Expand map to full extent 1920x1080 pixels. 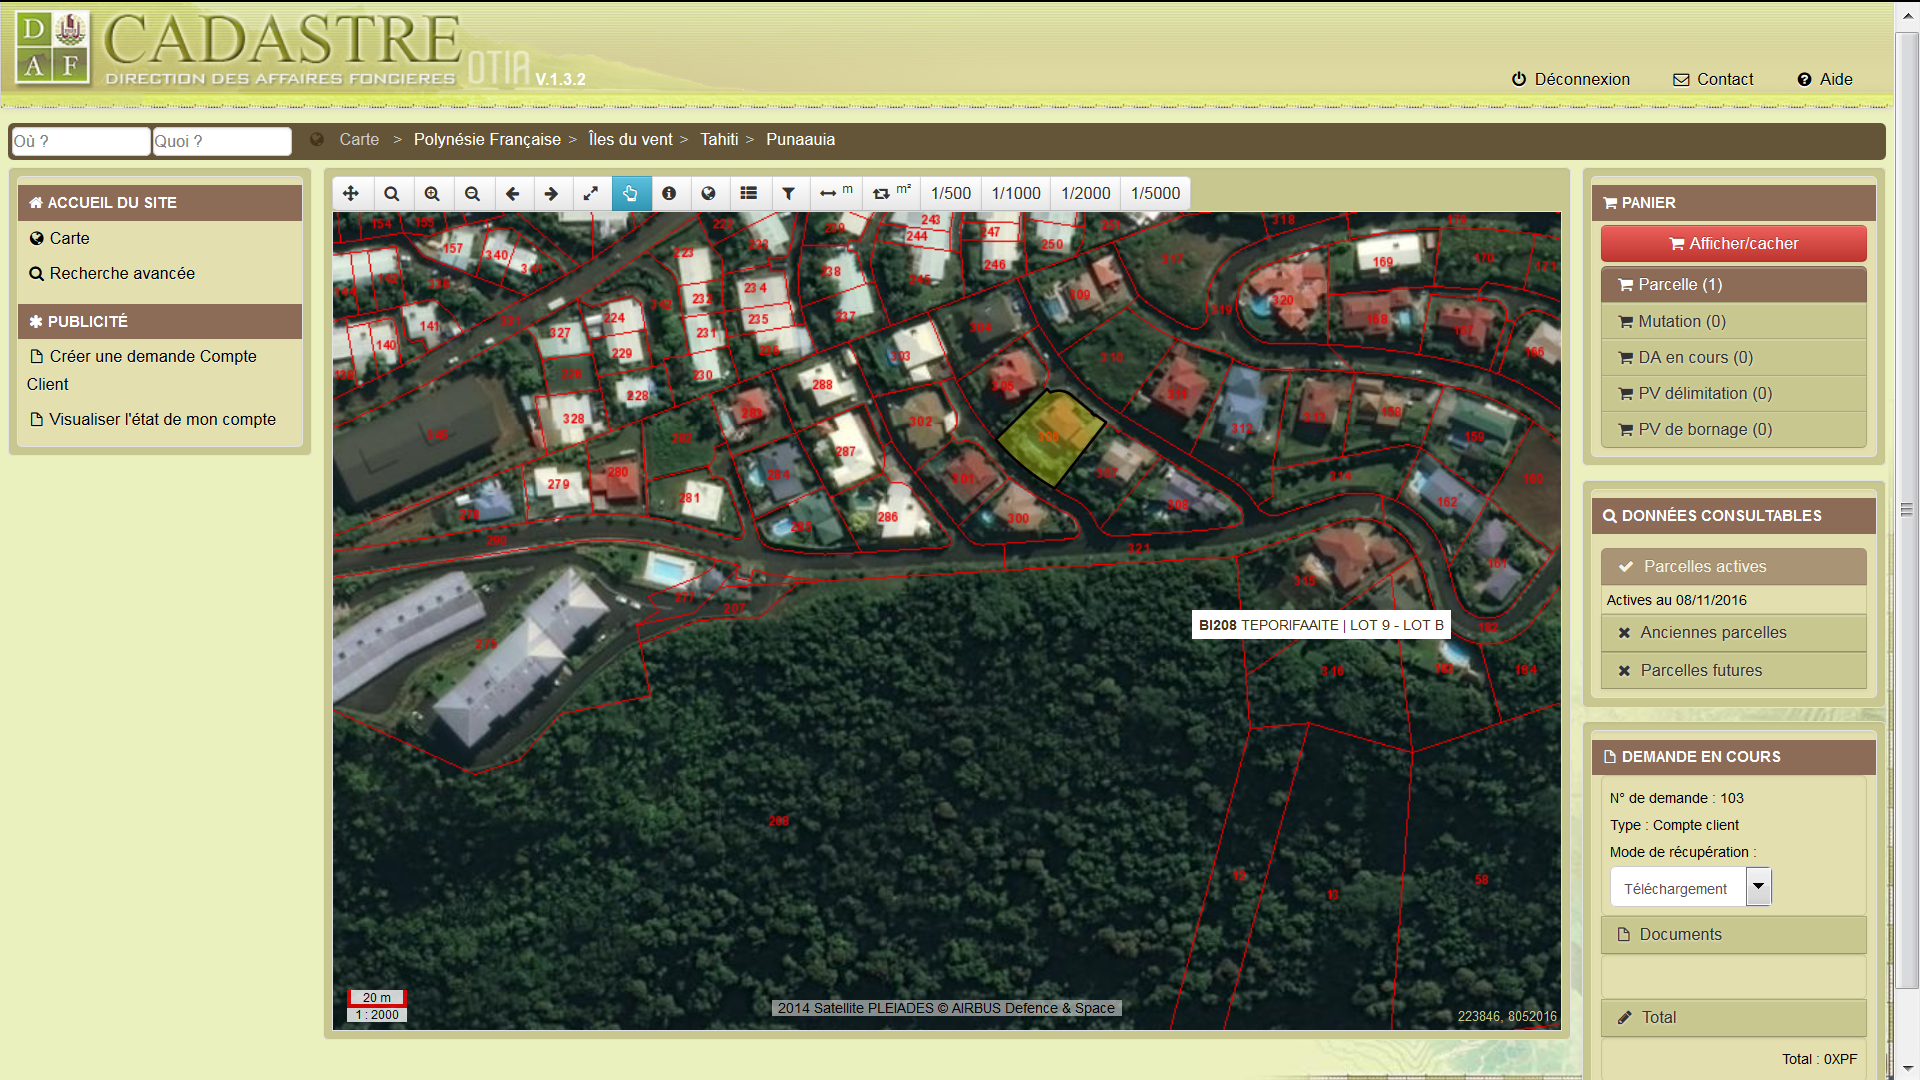pyautogui.click(x=591, y=193)
